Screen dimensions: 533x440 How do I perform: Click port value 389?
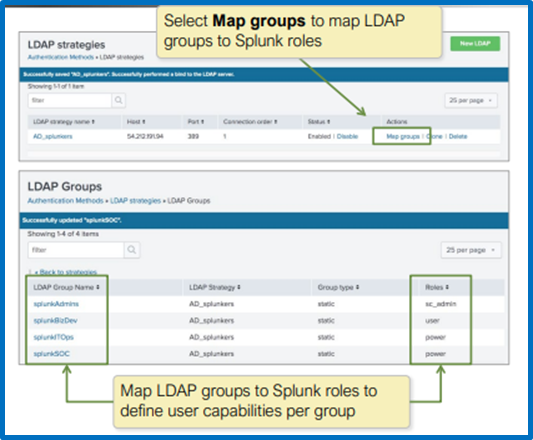pyautogui.click(x=193, y=136)
